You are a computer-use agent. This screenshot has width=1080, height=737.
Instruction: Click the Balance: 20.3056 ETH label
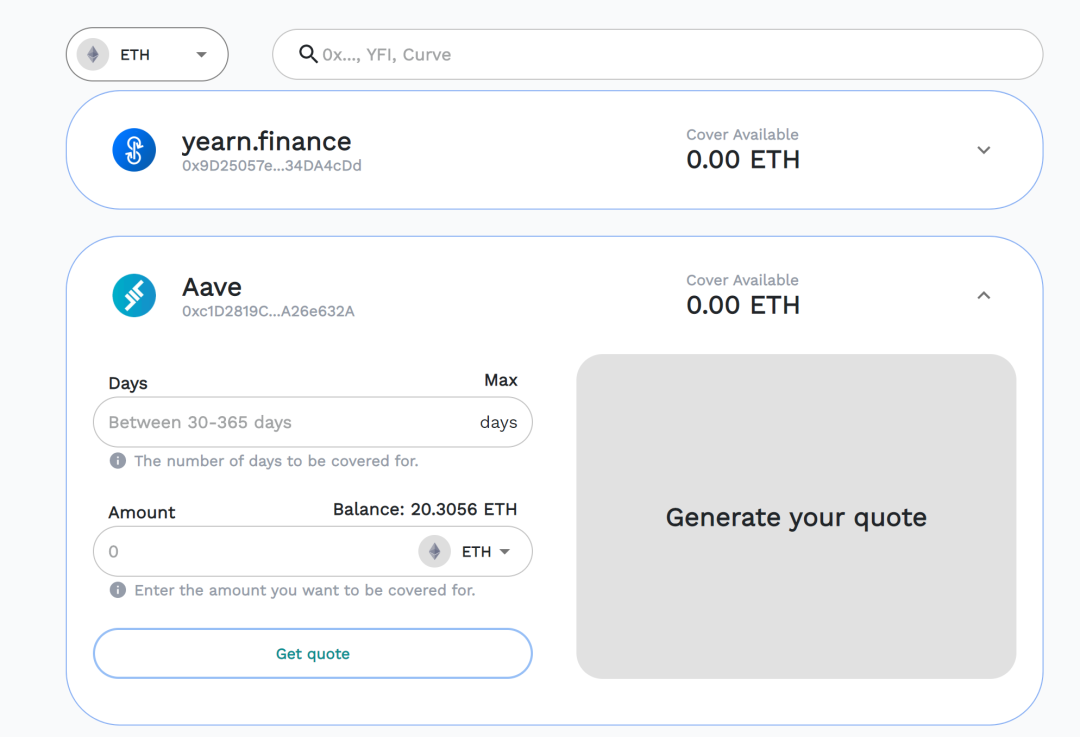425,510
